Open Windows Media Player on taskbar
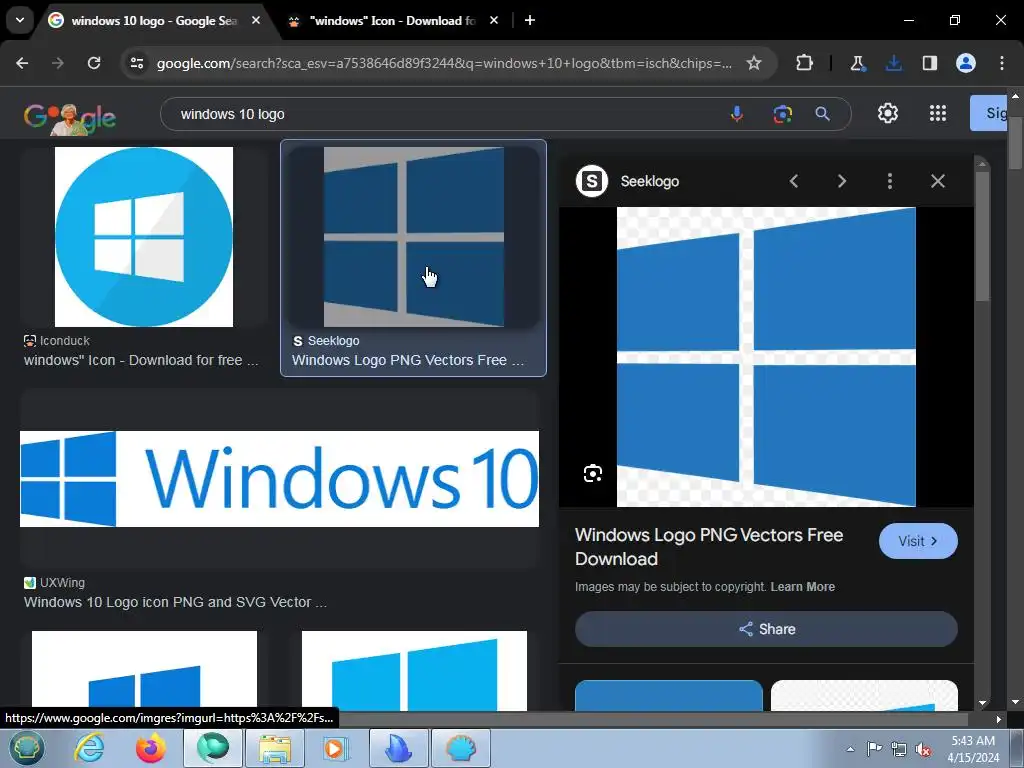The width and height of the screenshot is (1024, 768). (335, 748)
